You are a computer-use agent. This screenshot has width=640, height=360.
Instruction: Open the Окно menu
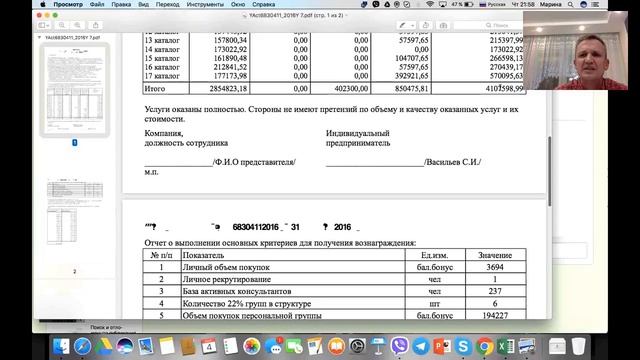(238, 4)
